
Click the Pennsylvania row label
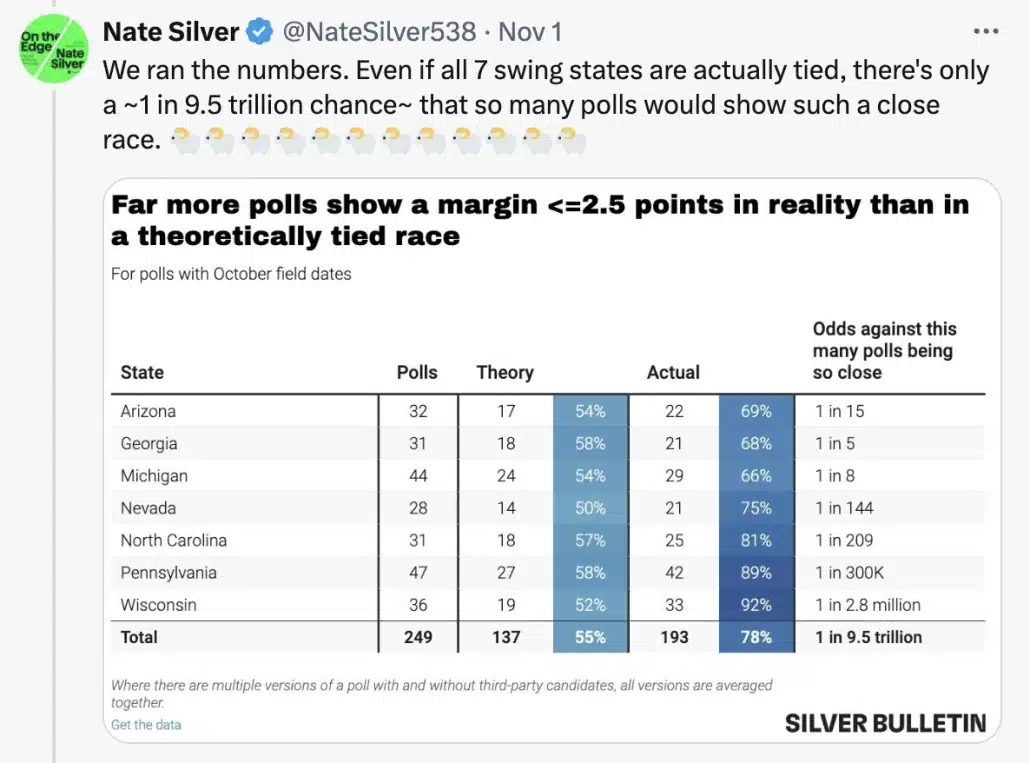168,573
